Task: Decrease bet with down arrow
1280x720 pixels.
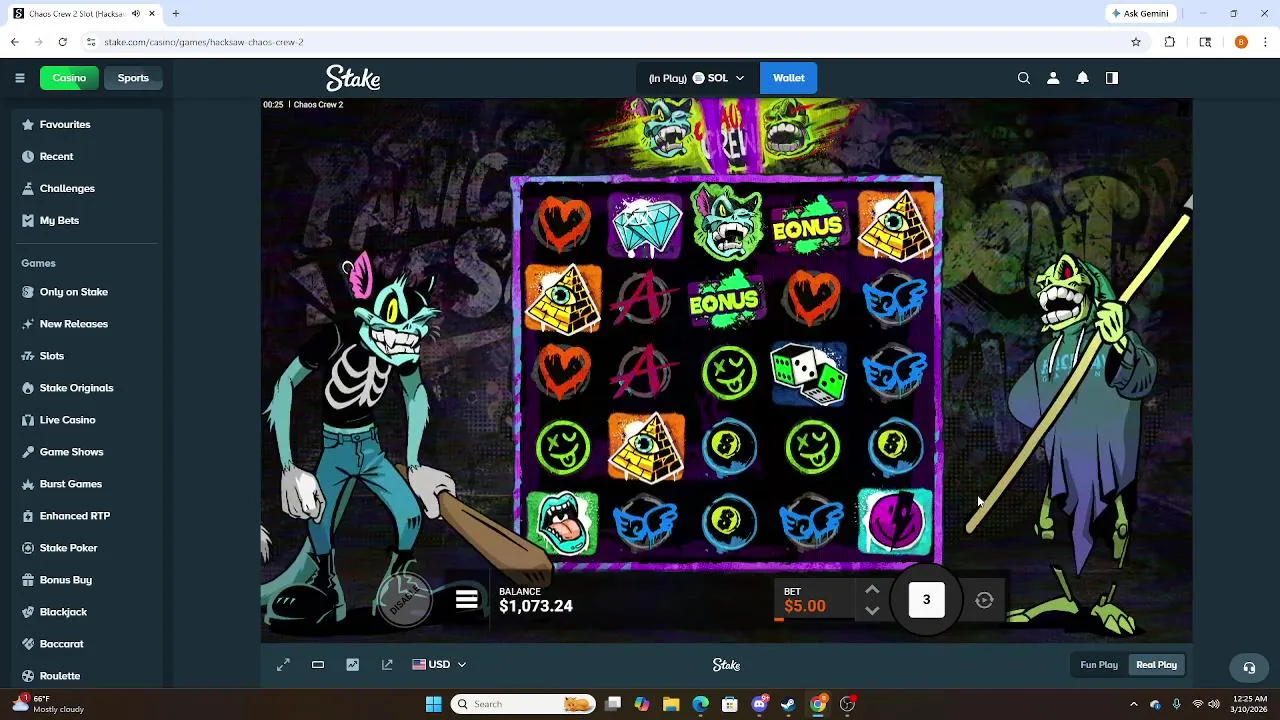Action: [x=872, y=610]
